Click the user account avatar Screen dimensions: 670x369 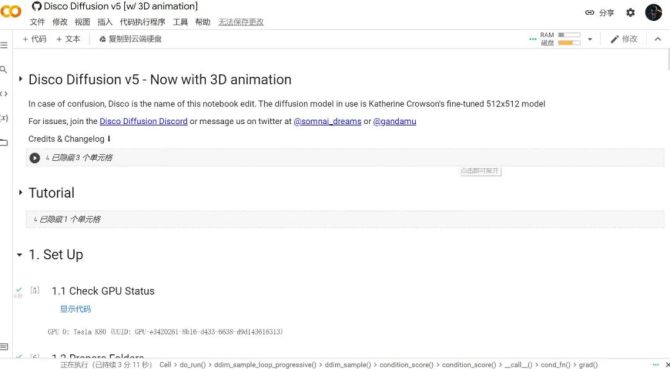(x=653, y=12)
